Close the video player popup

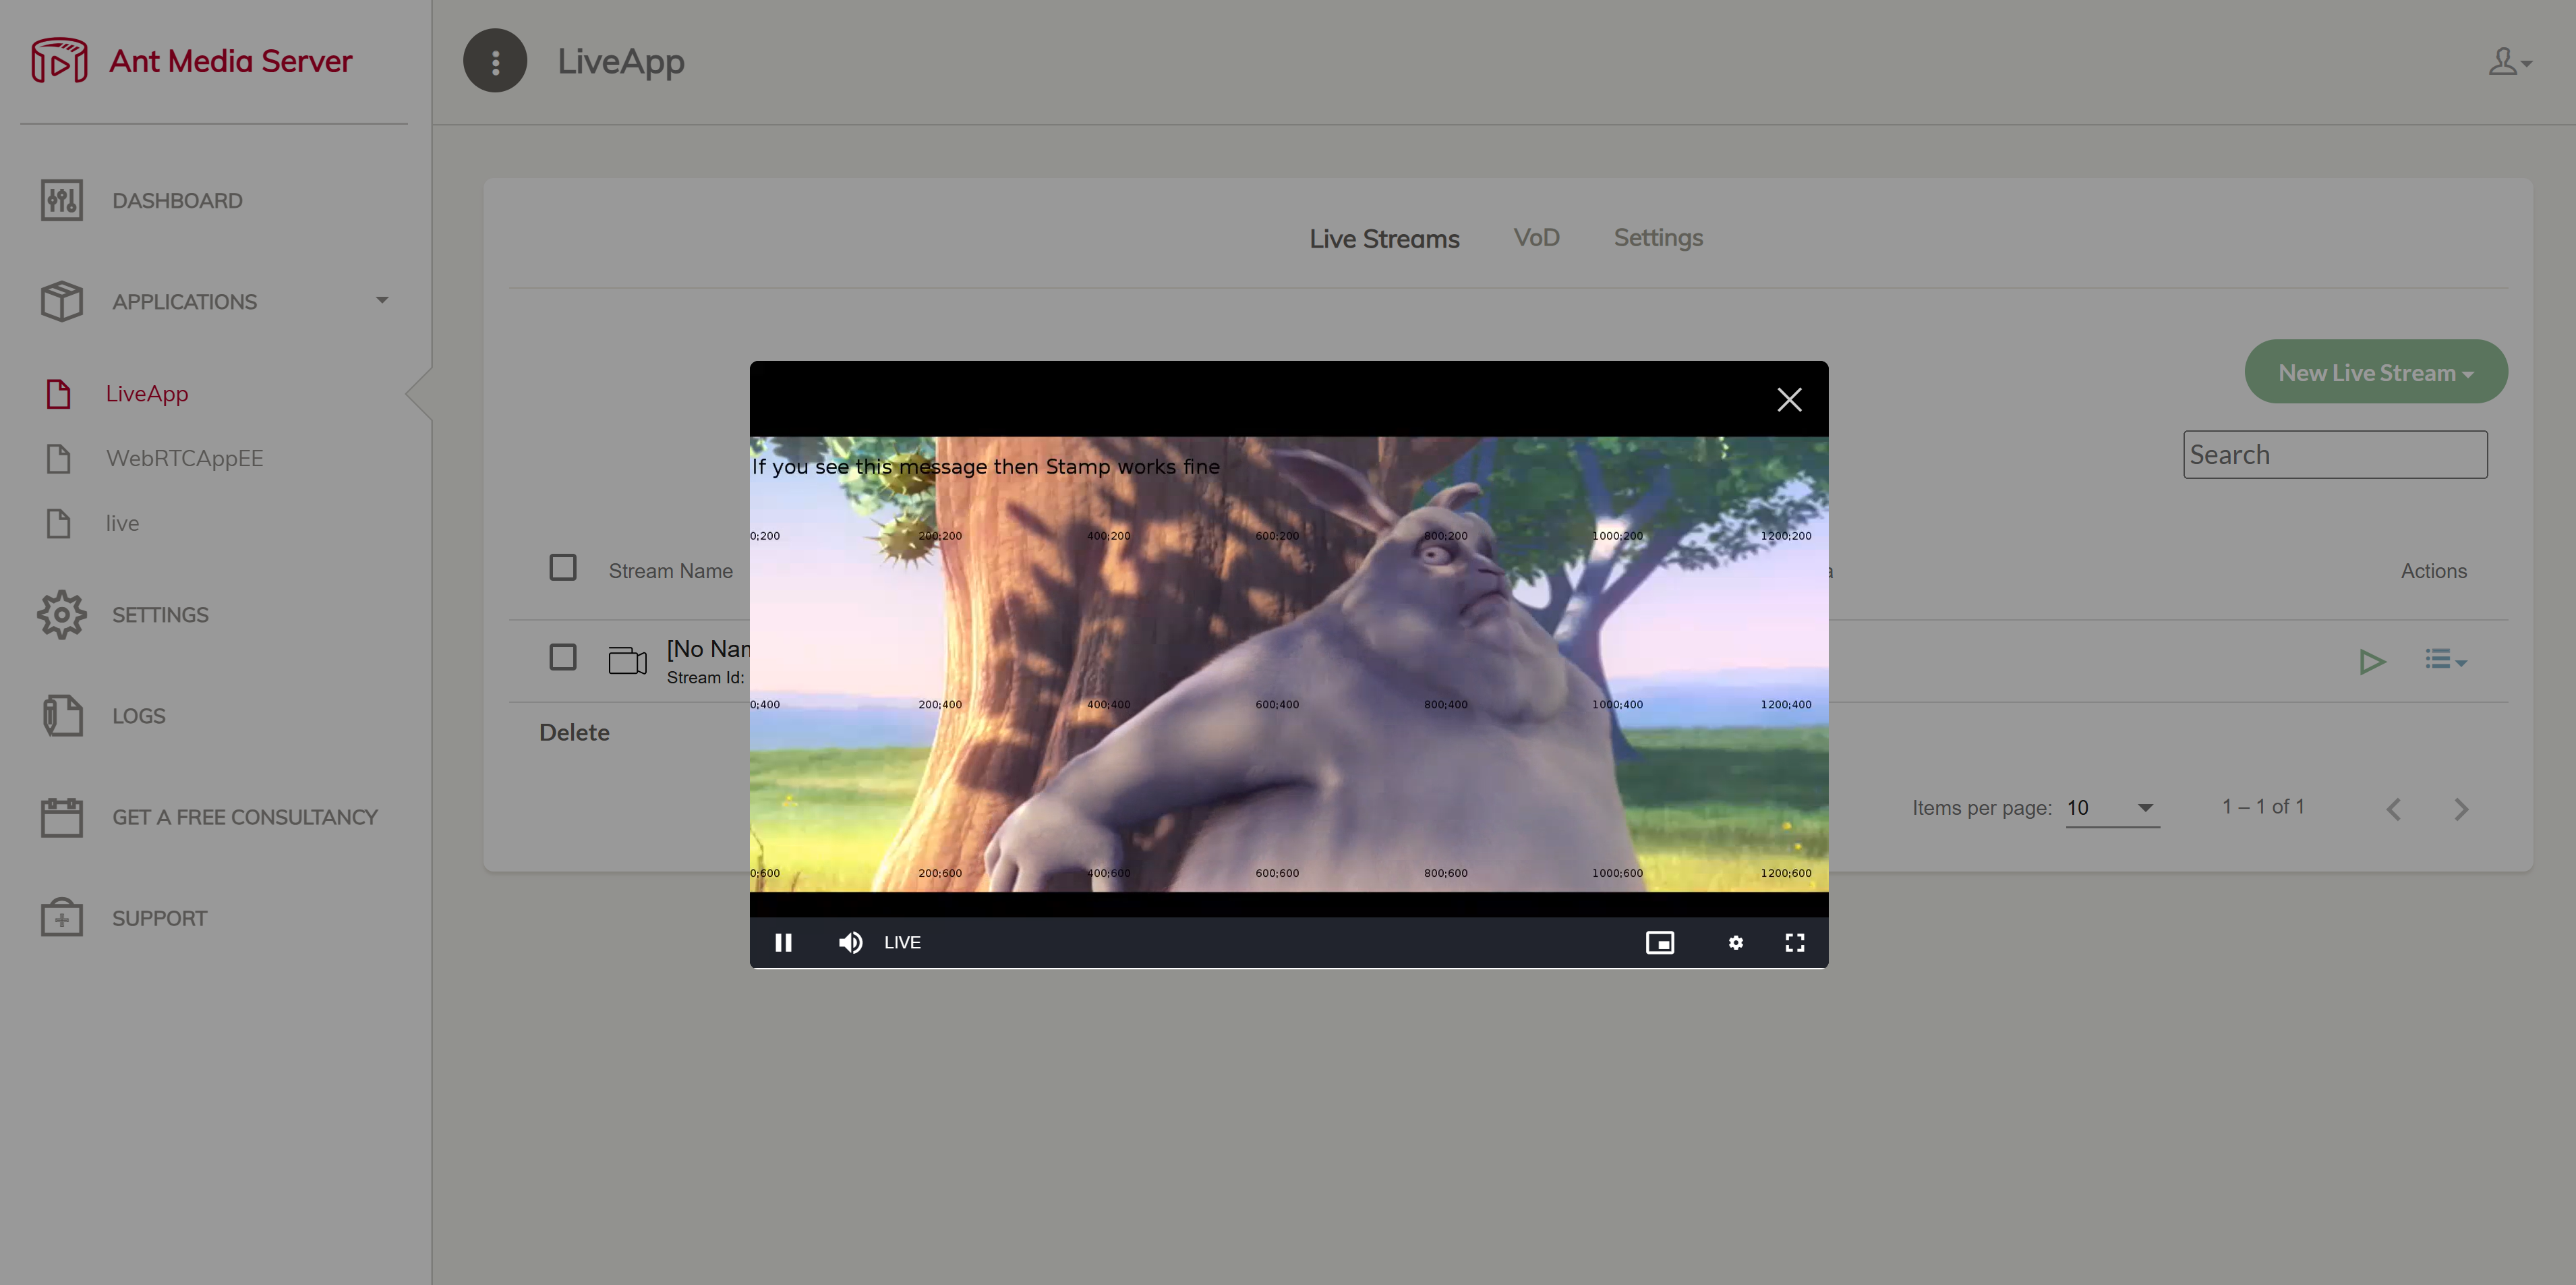point(1789,400)
